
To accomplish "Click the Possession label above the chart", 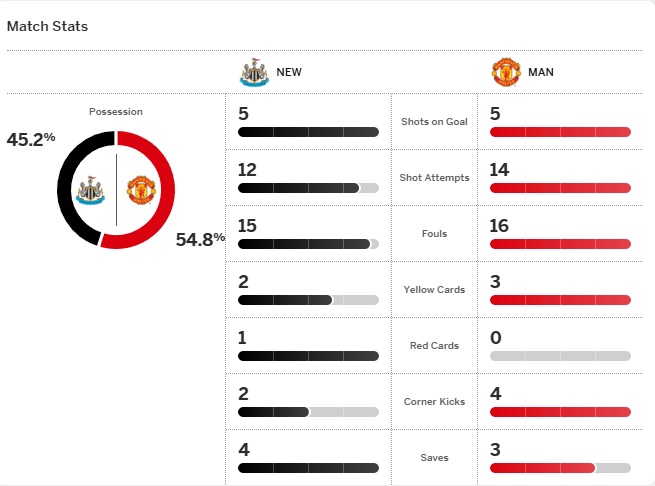I will [x=116, y=112].
